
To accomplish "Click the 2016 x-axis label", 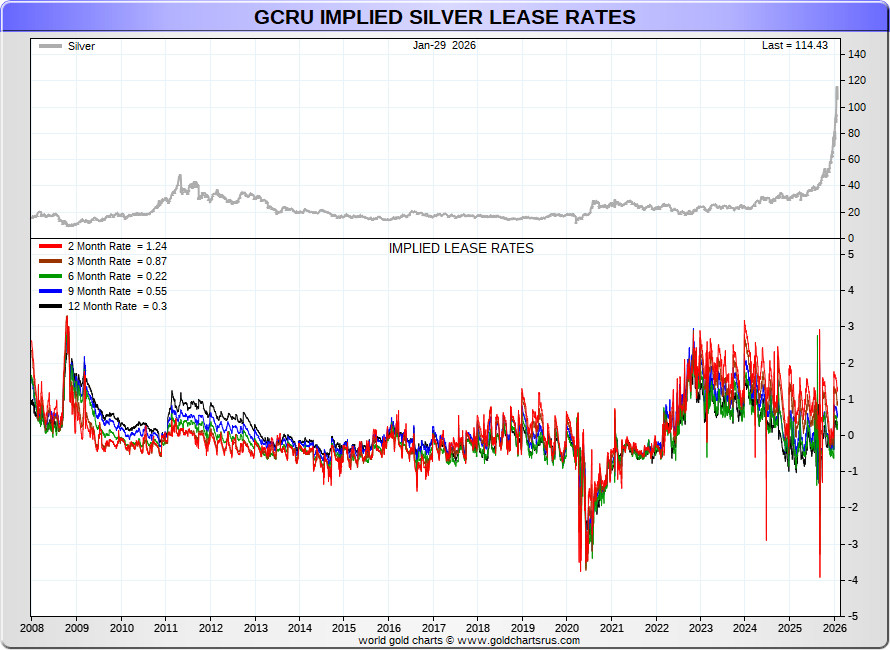I will click(389, 628).
